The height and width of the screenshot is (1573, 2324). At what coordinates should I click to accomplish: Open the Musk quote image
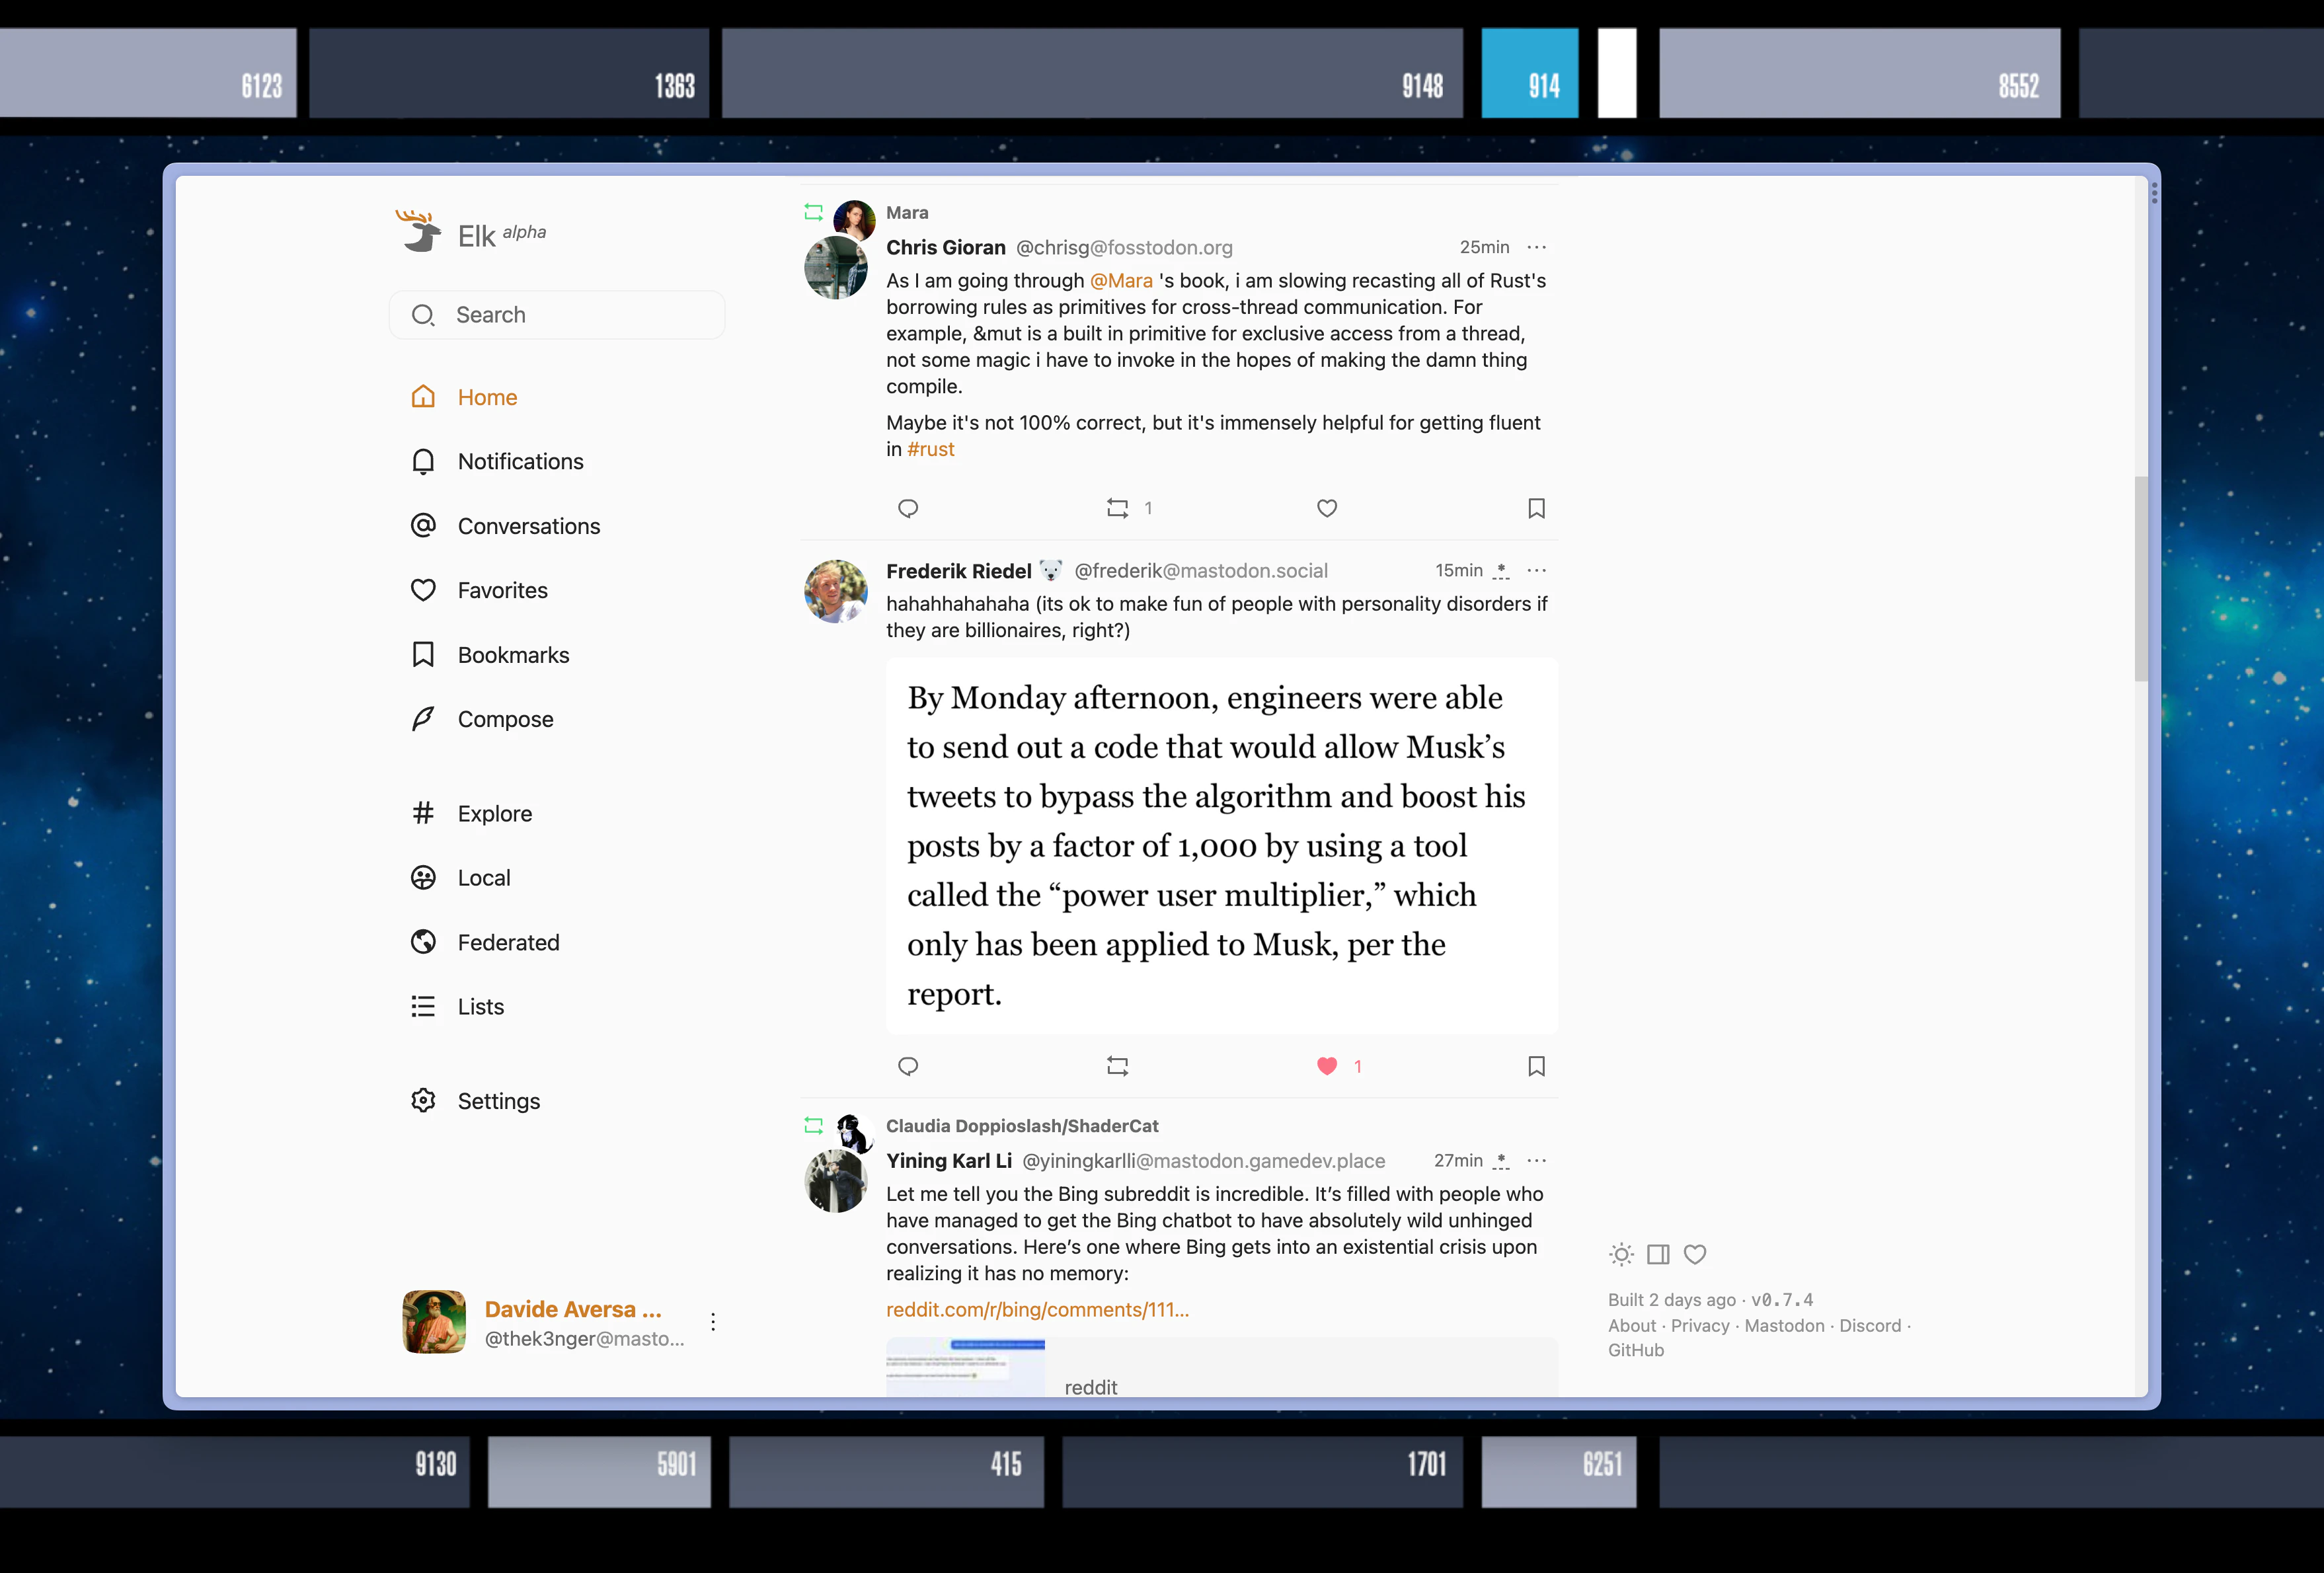[x=1222, y=845]
